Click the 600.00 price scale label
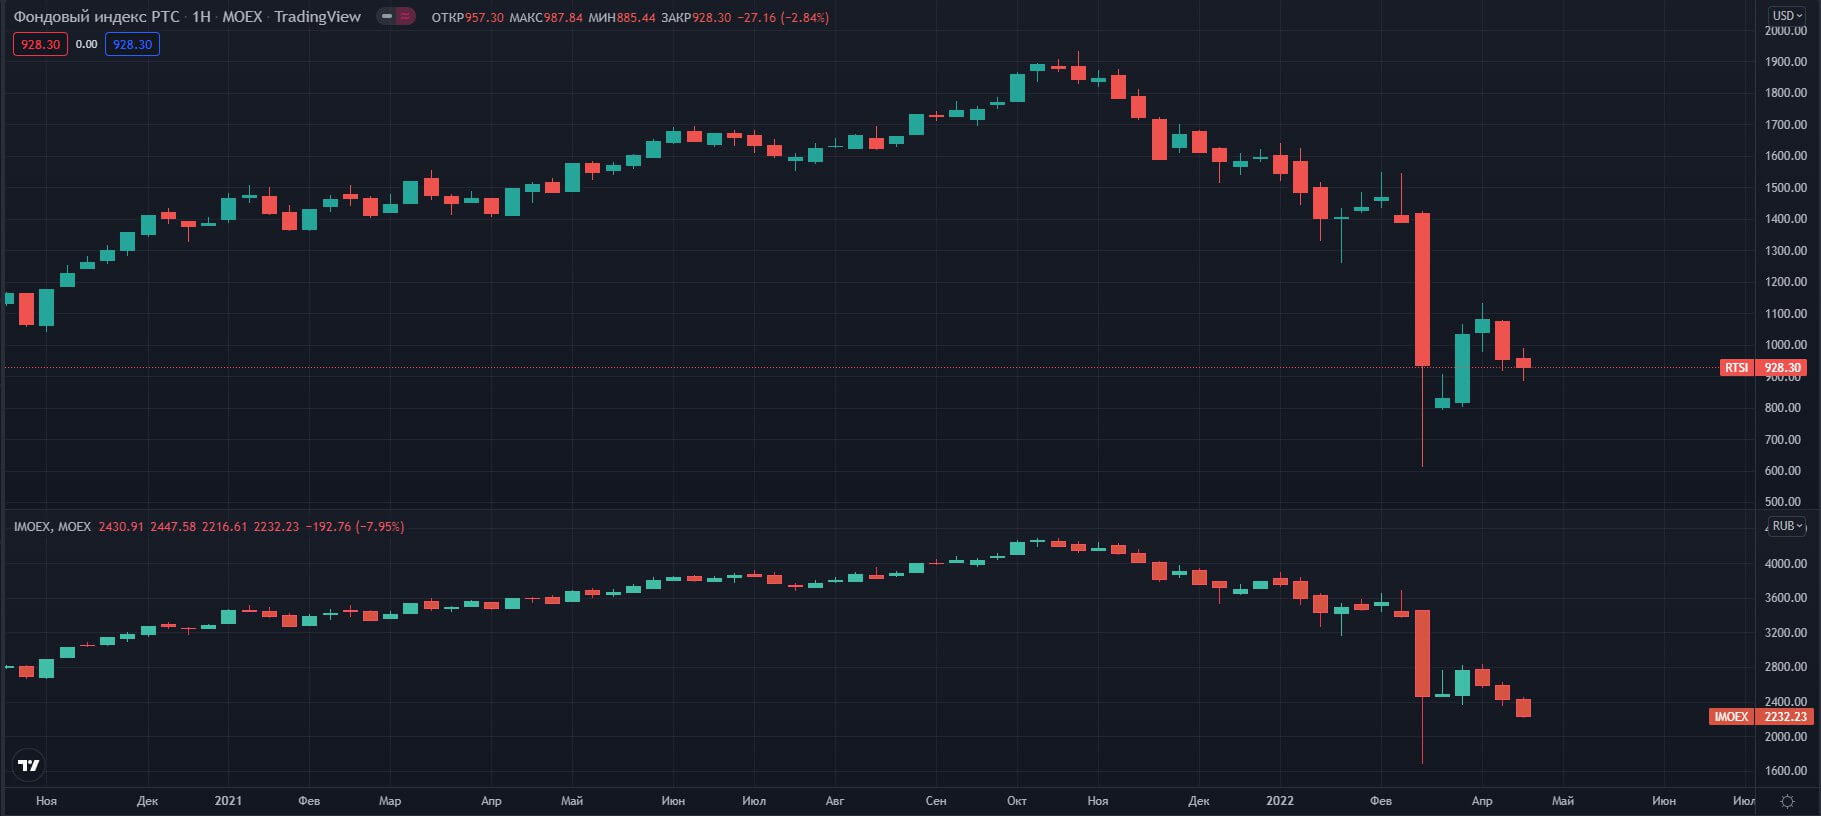 (x=1785, y=470)
